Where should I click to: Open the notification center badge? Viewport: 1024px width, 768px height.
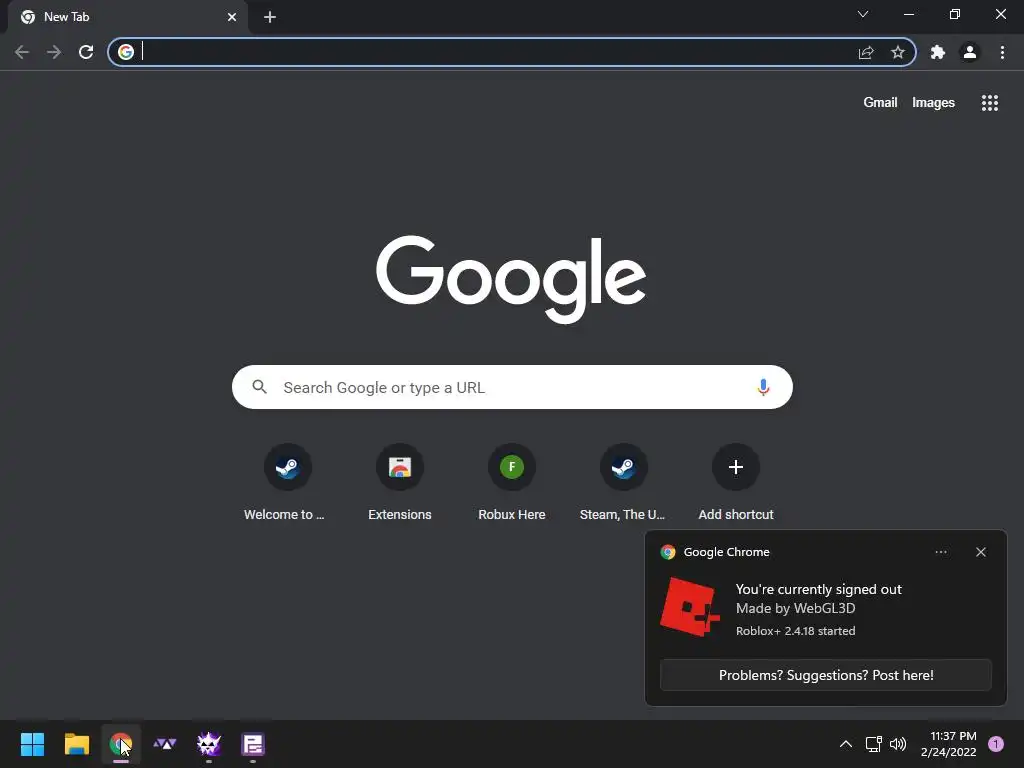click(x=996, y=744)
